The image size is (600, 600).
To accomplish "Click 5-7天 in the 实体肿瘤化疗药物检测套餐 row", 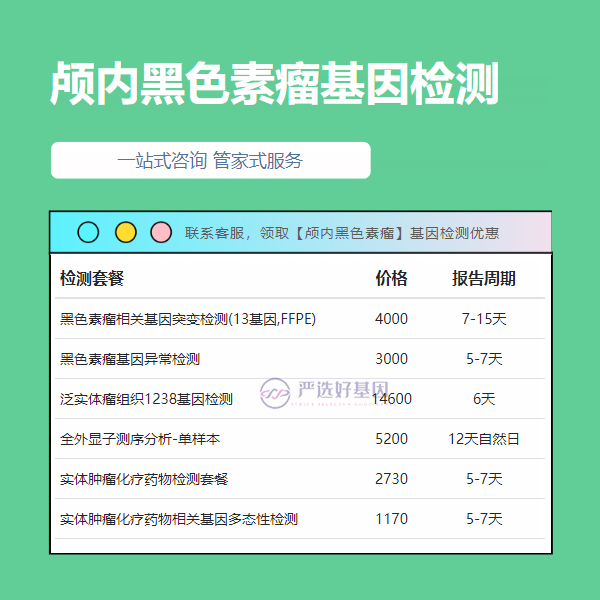I will pyautogui.click(x=484, y=479).
